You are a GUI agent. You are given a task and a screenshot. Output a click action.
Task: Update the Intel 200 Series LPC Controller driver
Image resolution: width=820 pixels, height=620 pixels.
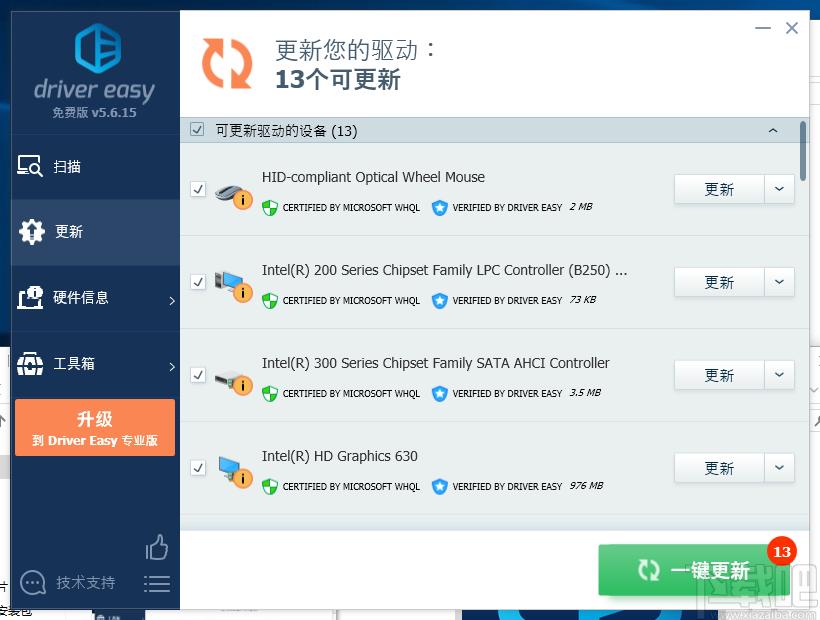(719, 282)
